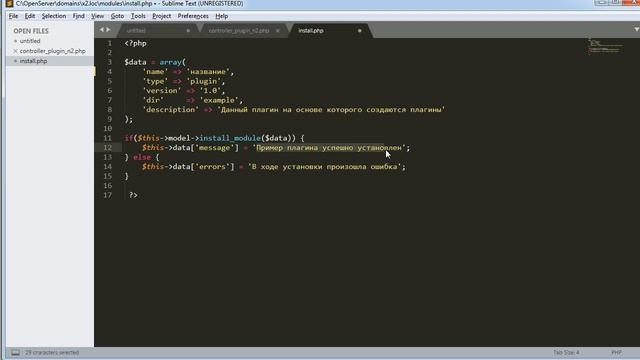
Task: Open the Tools menu
Action: tap(138, 16)
